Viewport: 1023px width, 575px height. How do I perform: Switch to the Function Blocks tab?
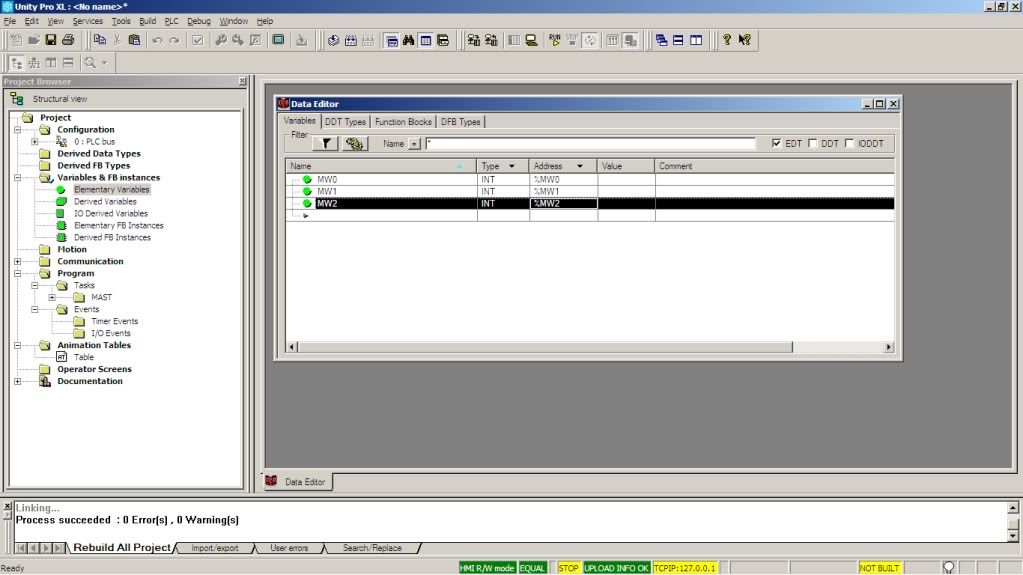pyautogui.click(x=403, y=122)
